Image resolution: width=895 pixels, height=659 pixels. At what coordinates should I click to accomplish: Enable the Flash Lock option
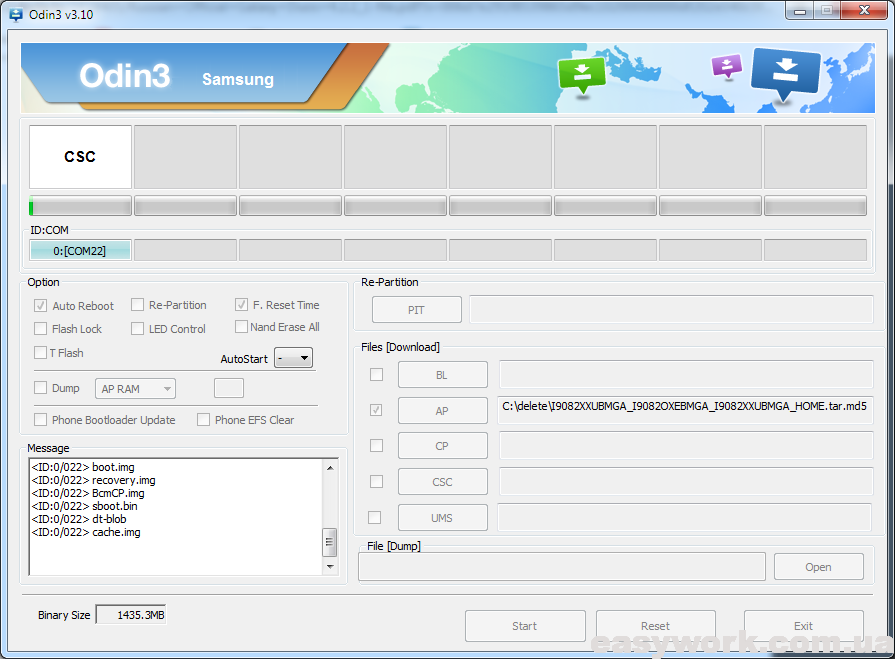[41, 329]
